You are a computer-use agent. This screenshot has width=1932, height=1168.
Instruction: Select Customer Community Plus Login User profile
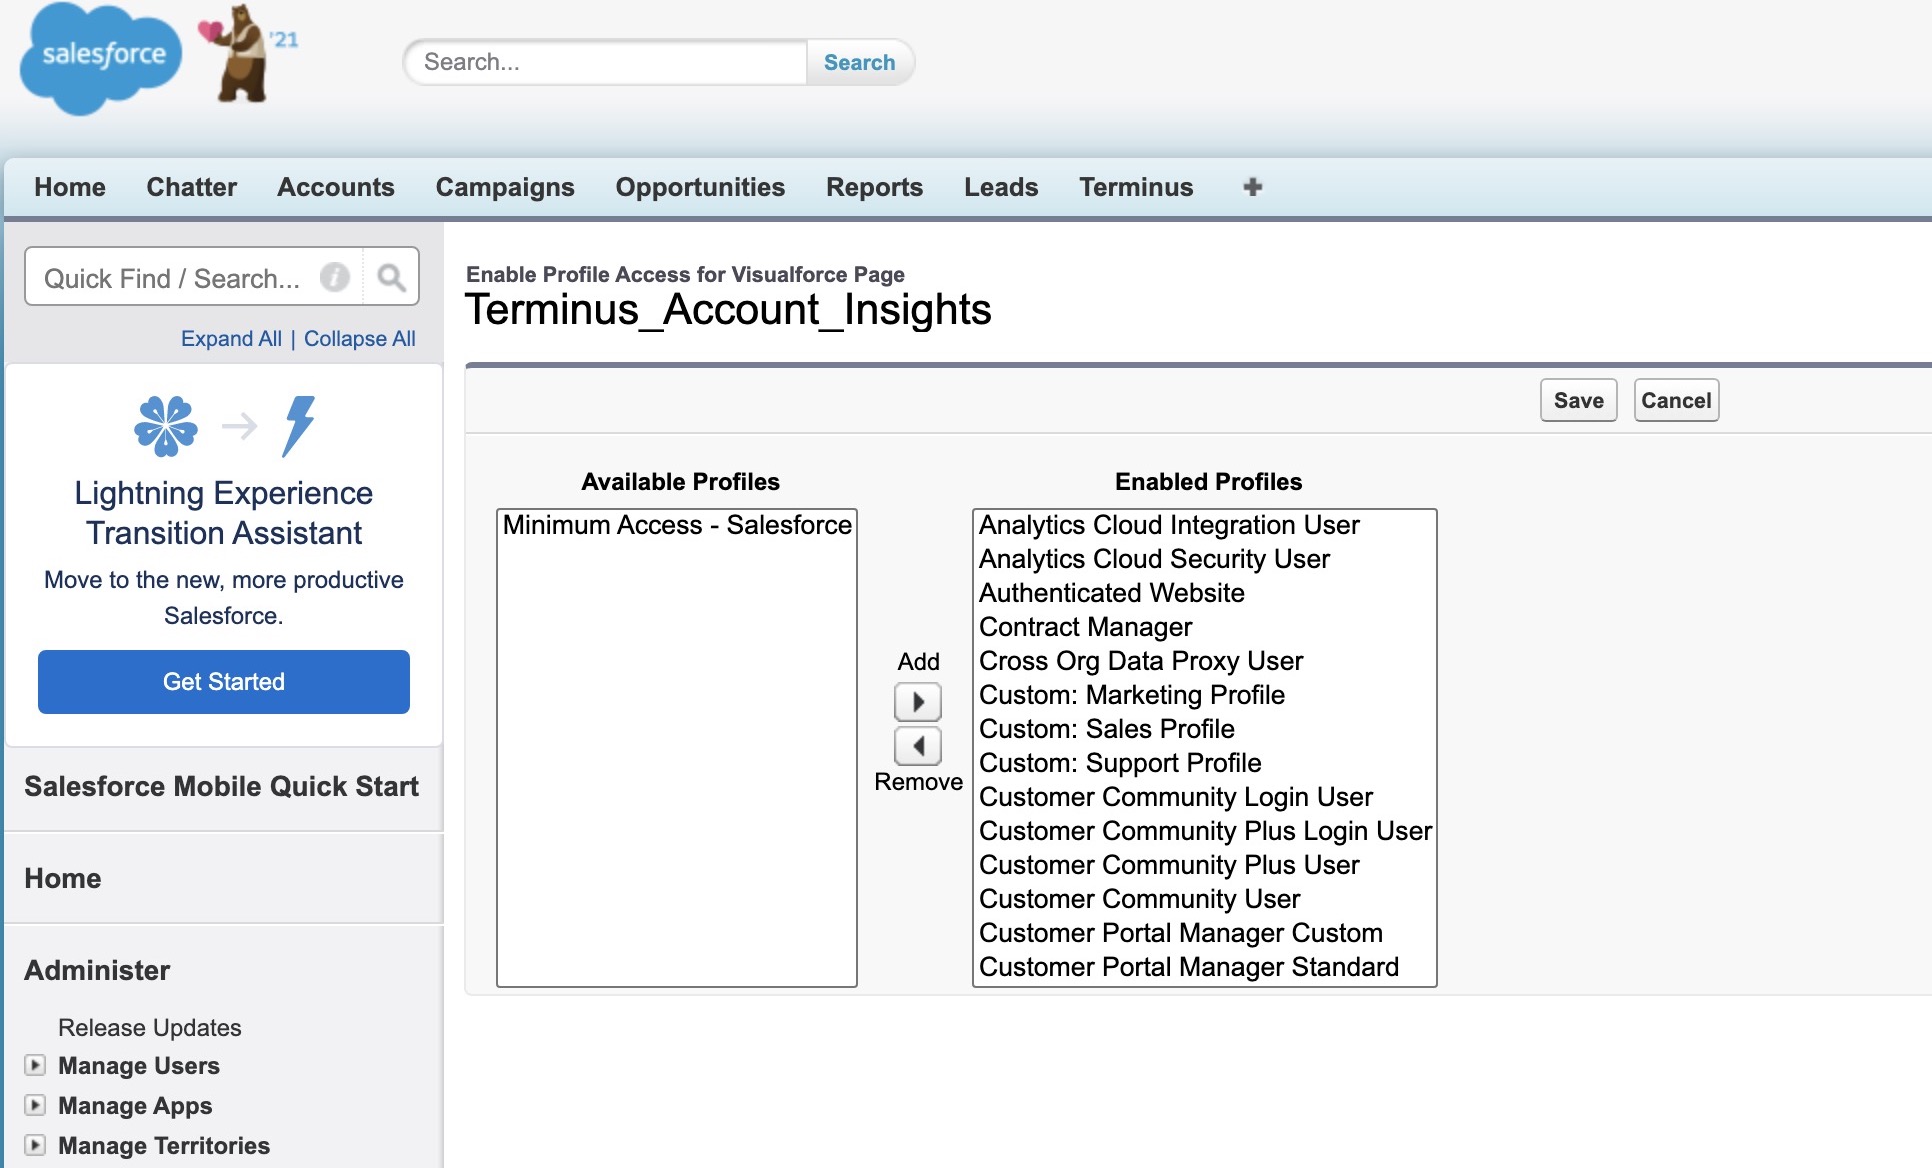pyautogui.click(x=1204, y=831)
